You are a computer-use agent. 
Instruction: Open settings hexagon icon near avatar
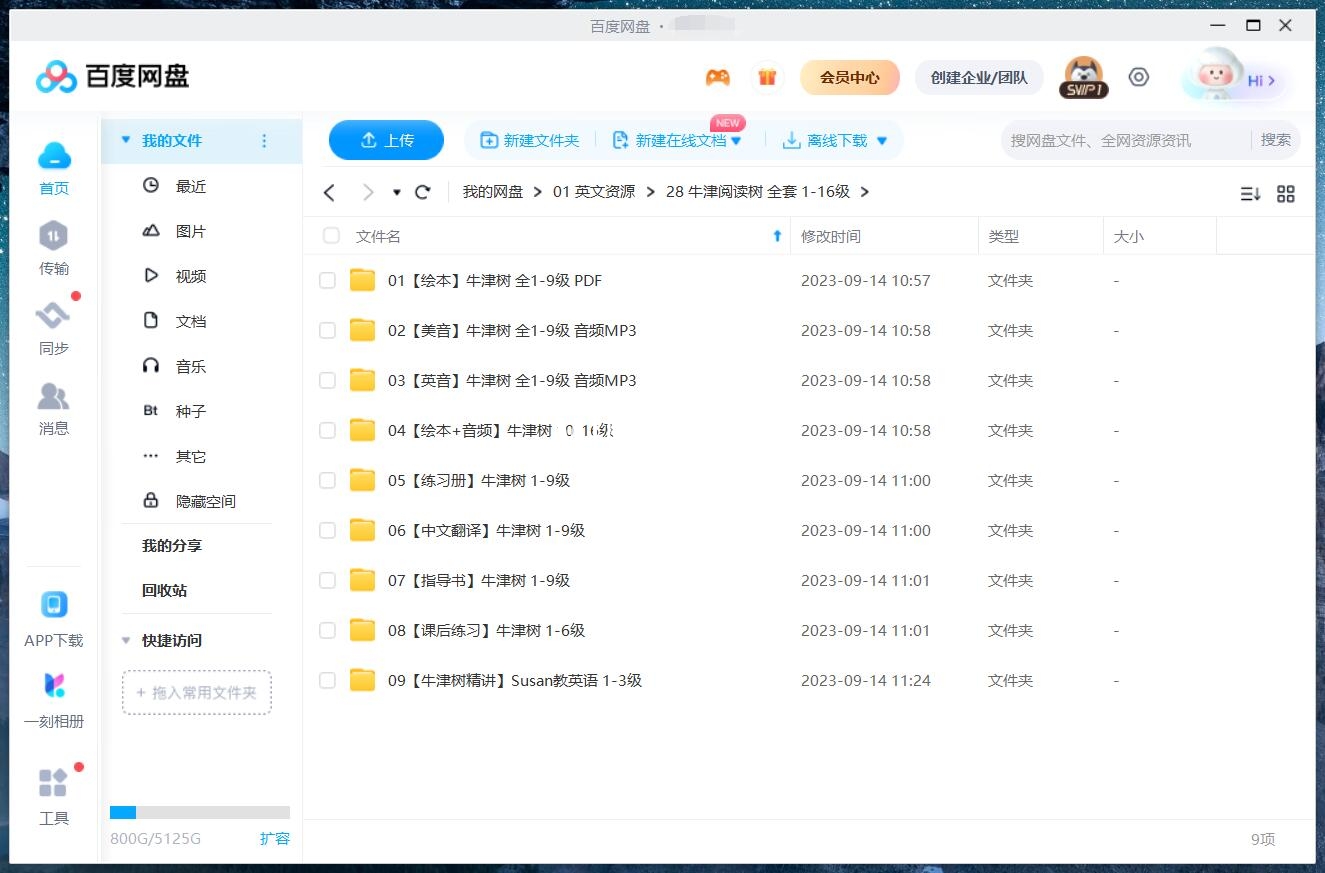point(1138,77)
